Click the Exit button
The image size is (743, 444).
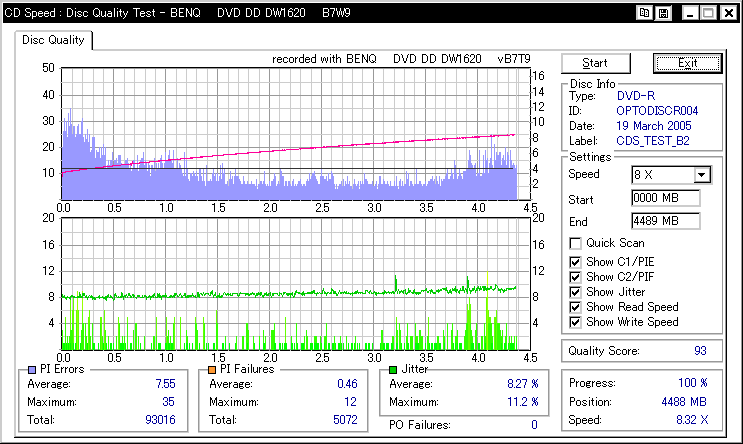click(x=687, y=63)
